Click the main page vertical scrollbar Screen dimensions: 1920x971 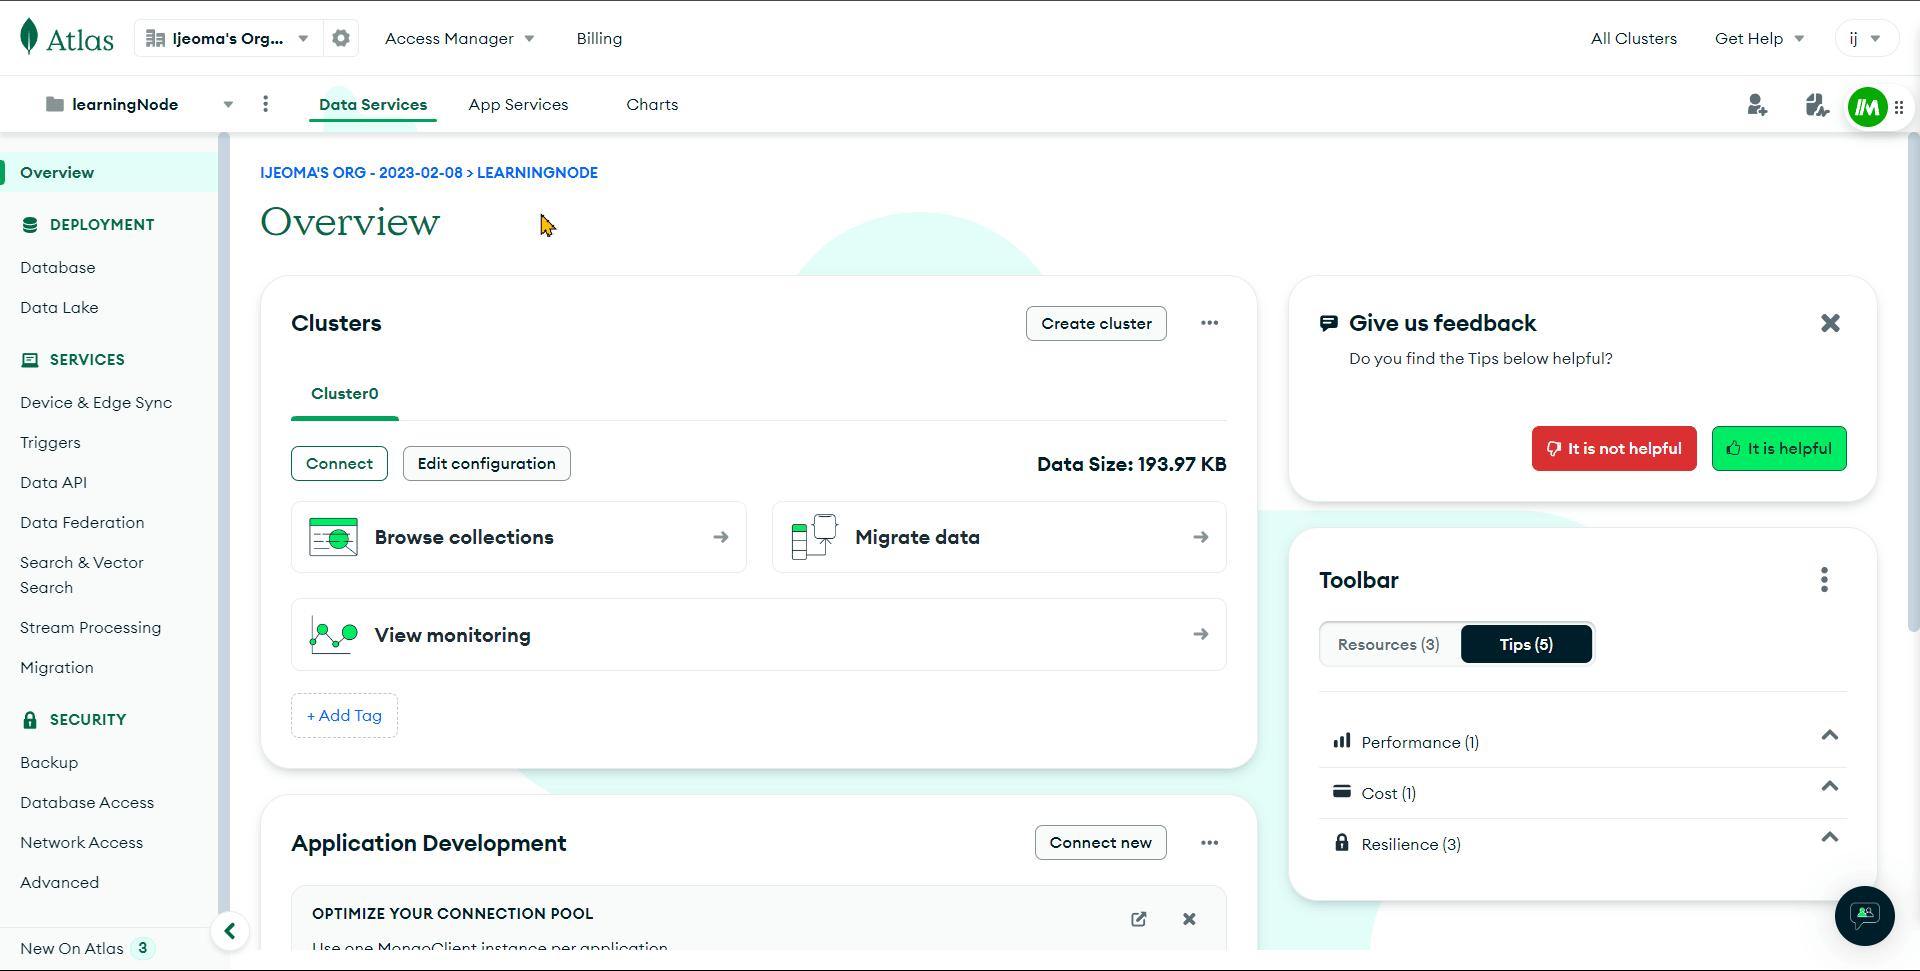coord(1913,382)
